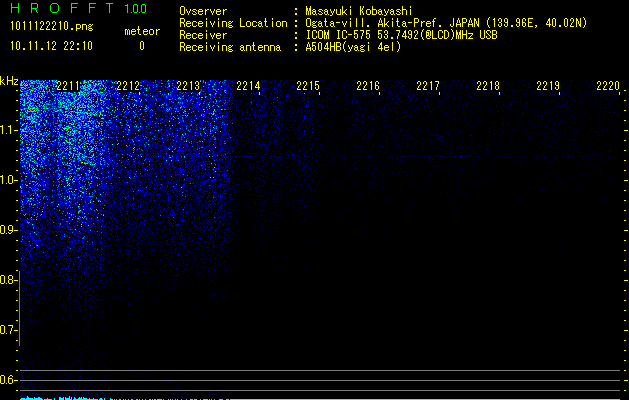Image resolution: width=629 pixels, height=400 pixels.
Task: Click the Ogata-vill. Akita-Pref. JAPAN location text
Action: click(x=446, y=23)
